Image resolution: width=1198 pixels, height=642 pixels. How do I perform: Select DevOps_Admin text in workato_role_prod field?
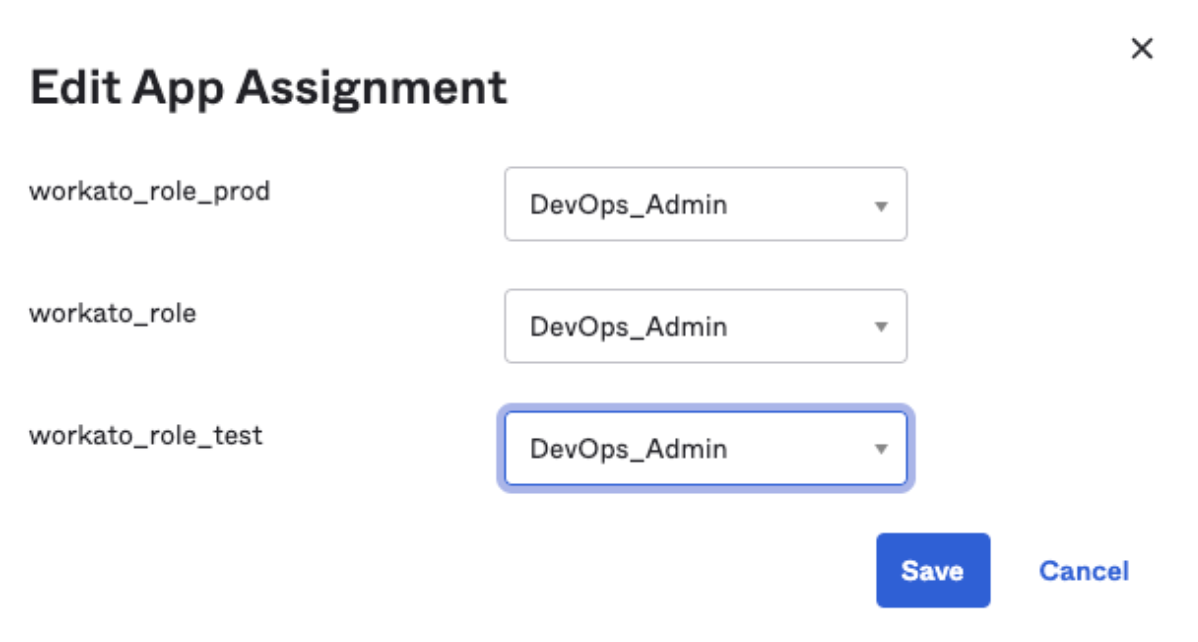click(628, 205)
